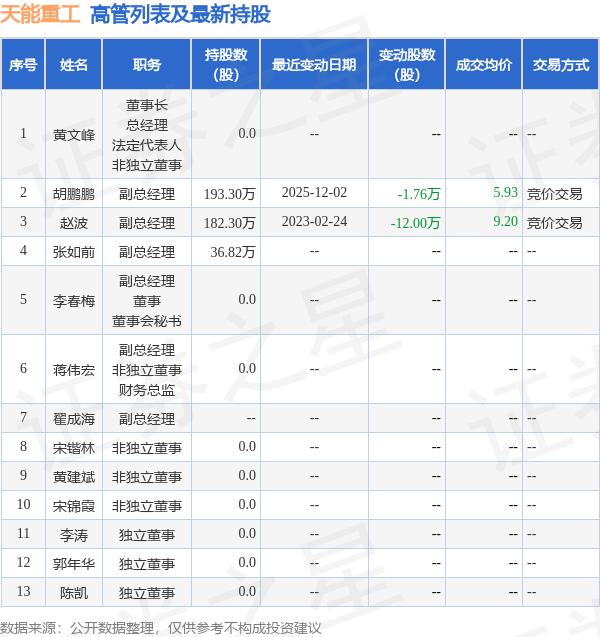600x637 pixels.
Task: Click the name 黄文峰
Action: (74, 135)
